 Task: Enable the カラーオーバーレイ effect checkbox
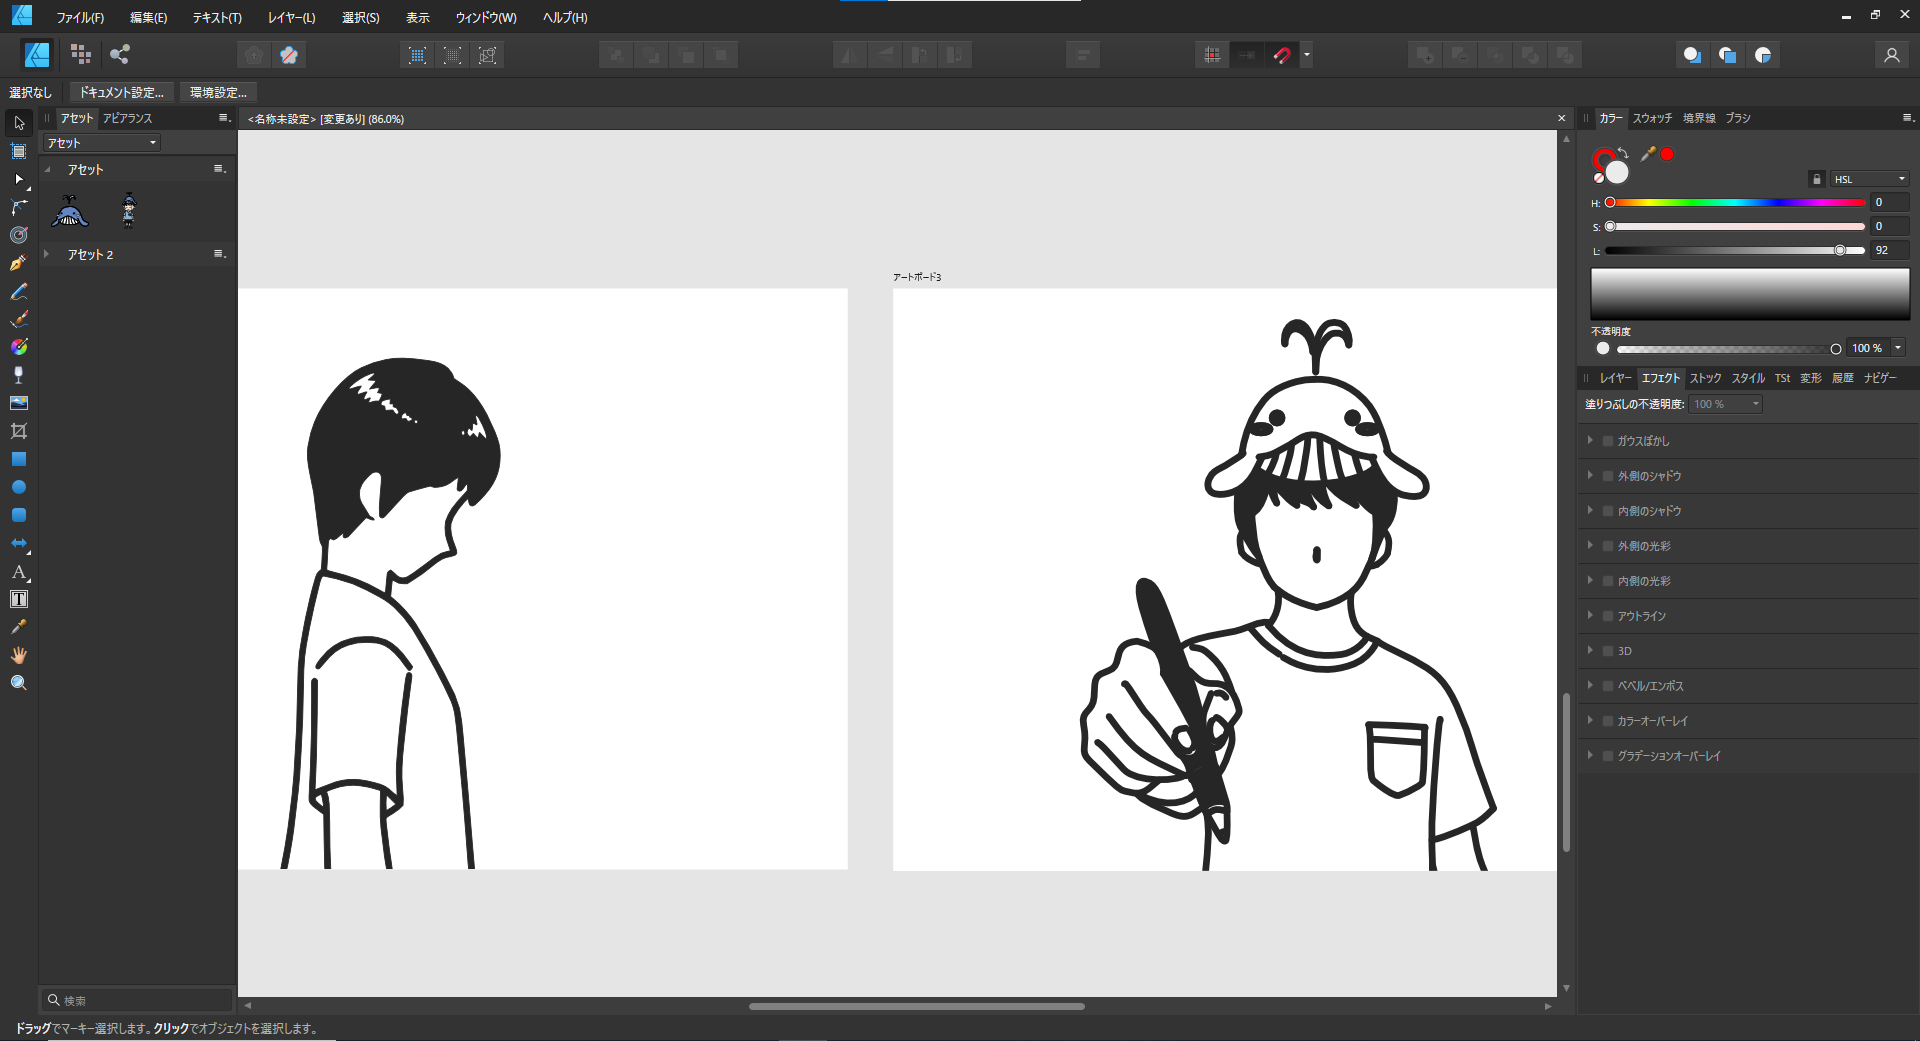coord(1608,721)
